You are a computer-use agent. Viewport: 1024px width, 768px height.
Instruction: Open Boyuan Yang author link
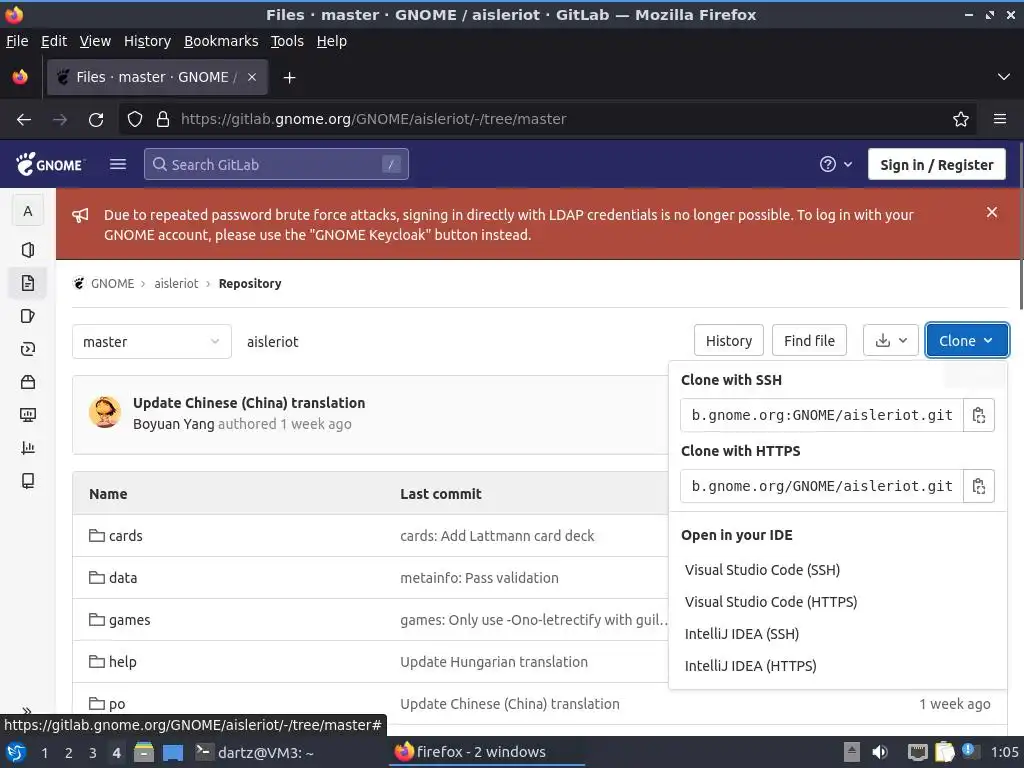(x=174, y=424)
